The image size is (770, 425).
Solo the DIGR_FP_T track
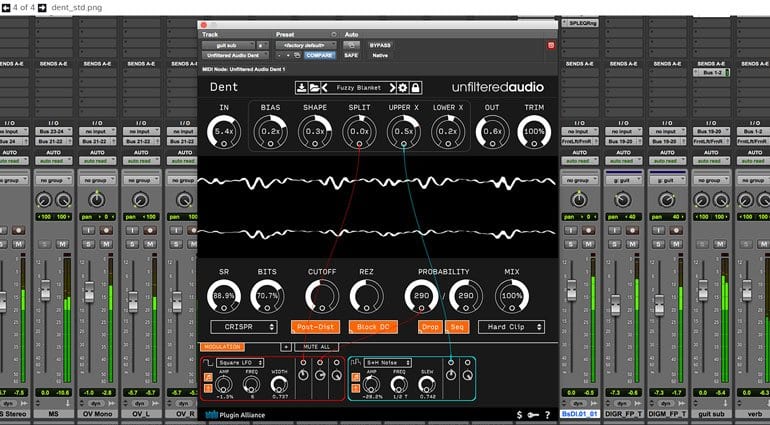614,244
